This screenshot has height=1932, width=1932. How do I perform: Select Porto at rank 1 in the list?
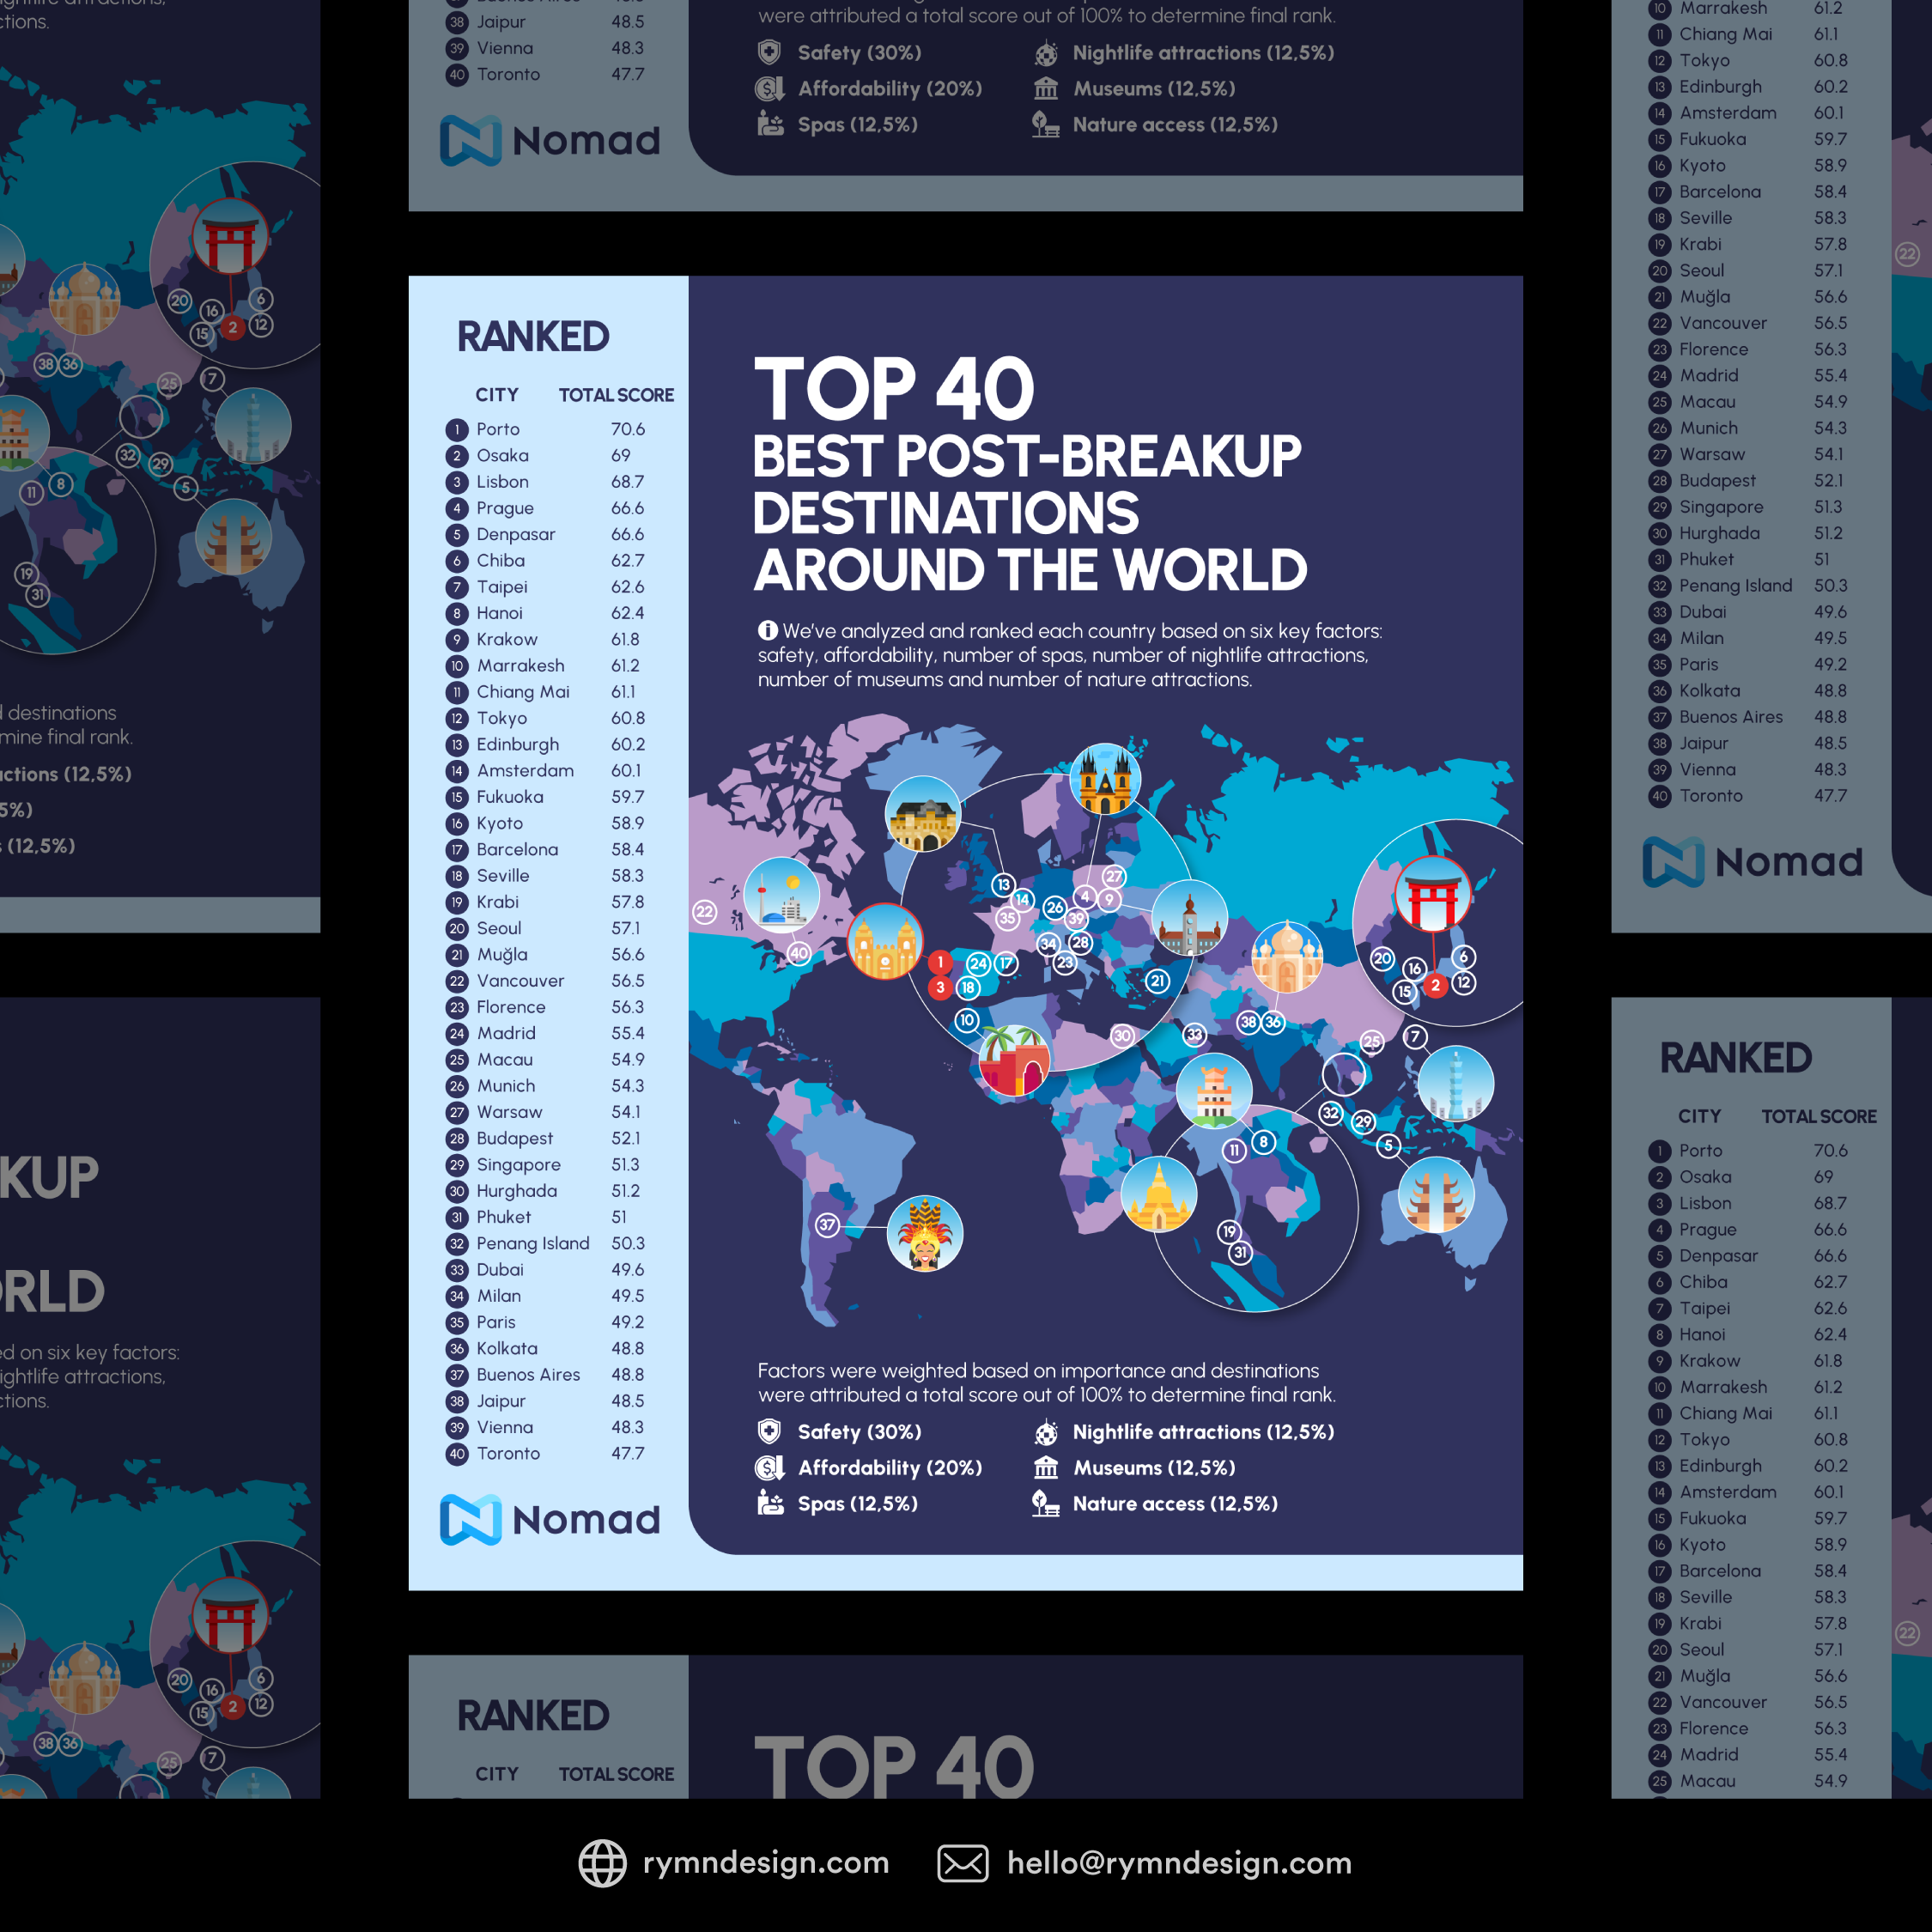[498, 429]
